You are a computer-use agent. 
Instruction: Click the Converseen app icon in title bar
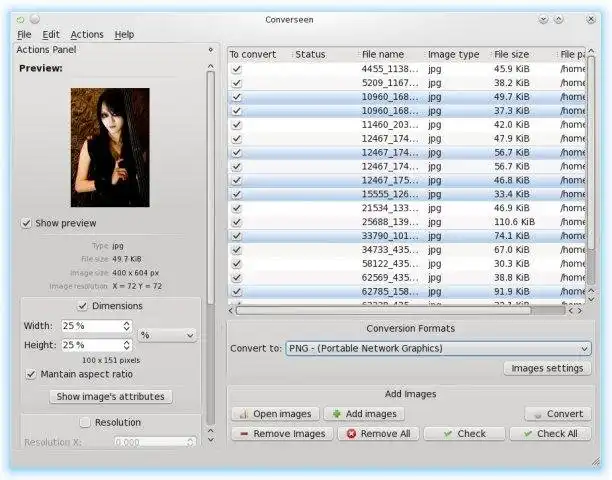[x=20, y=19]
